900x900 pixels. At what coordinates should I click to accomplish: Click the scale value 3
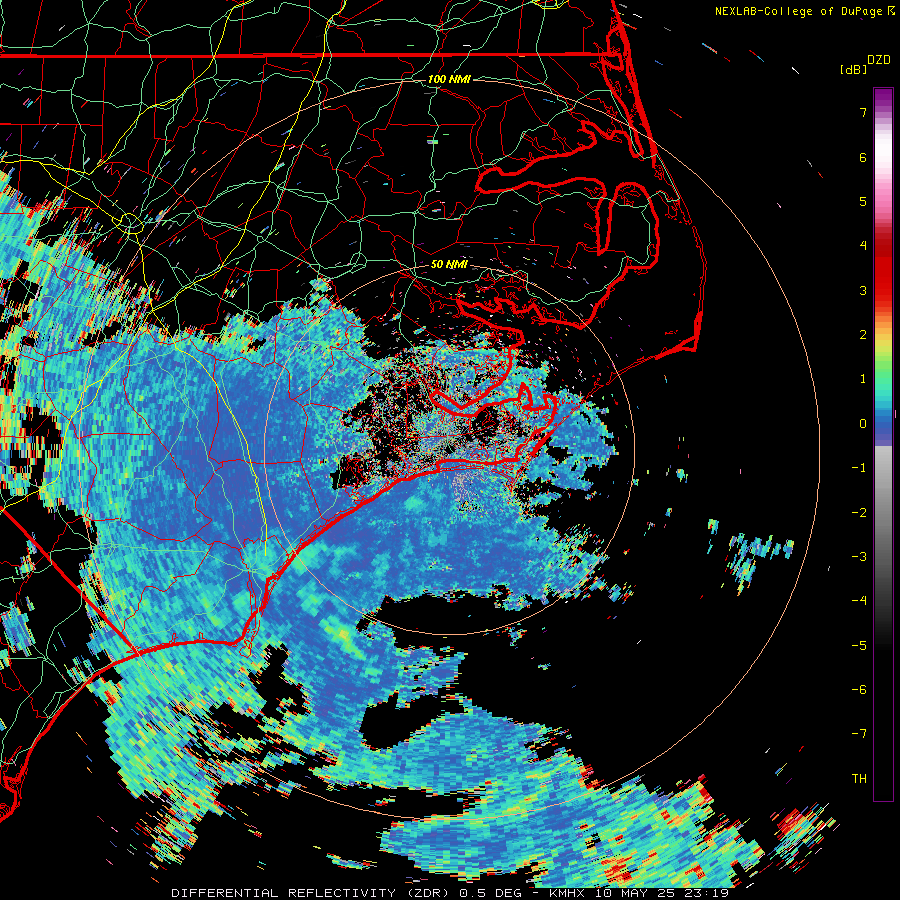[x=863, y=290]
